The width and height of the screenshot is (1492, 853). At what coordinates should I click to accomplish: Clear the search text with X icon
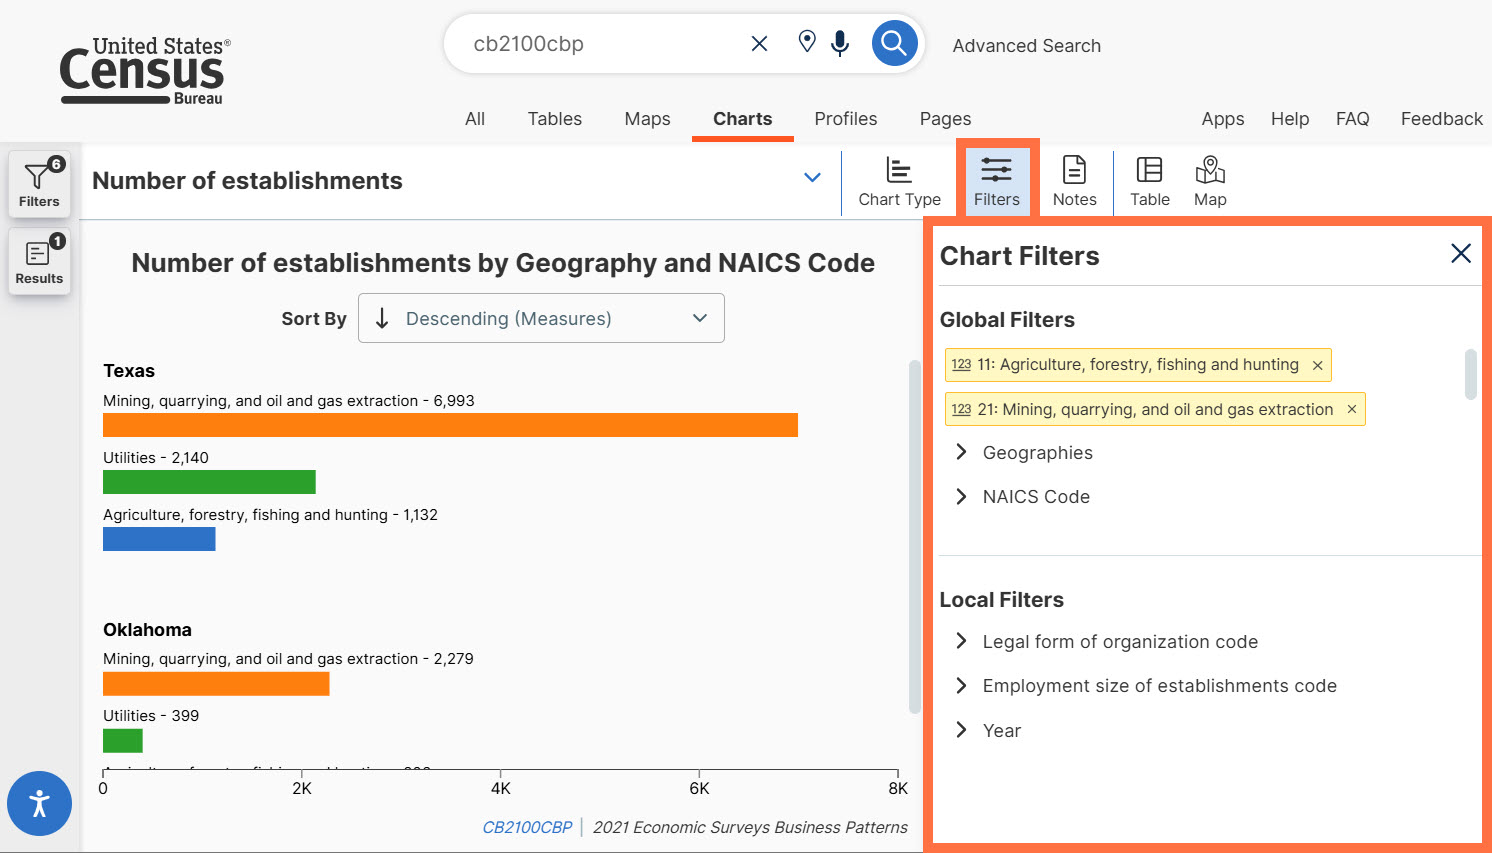pyautogui.click(x=759, y=44)
